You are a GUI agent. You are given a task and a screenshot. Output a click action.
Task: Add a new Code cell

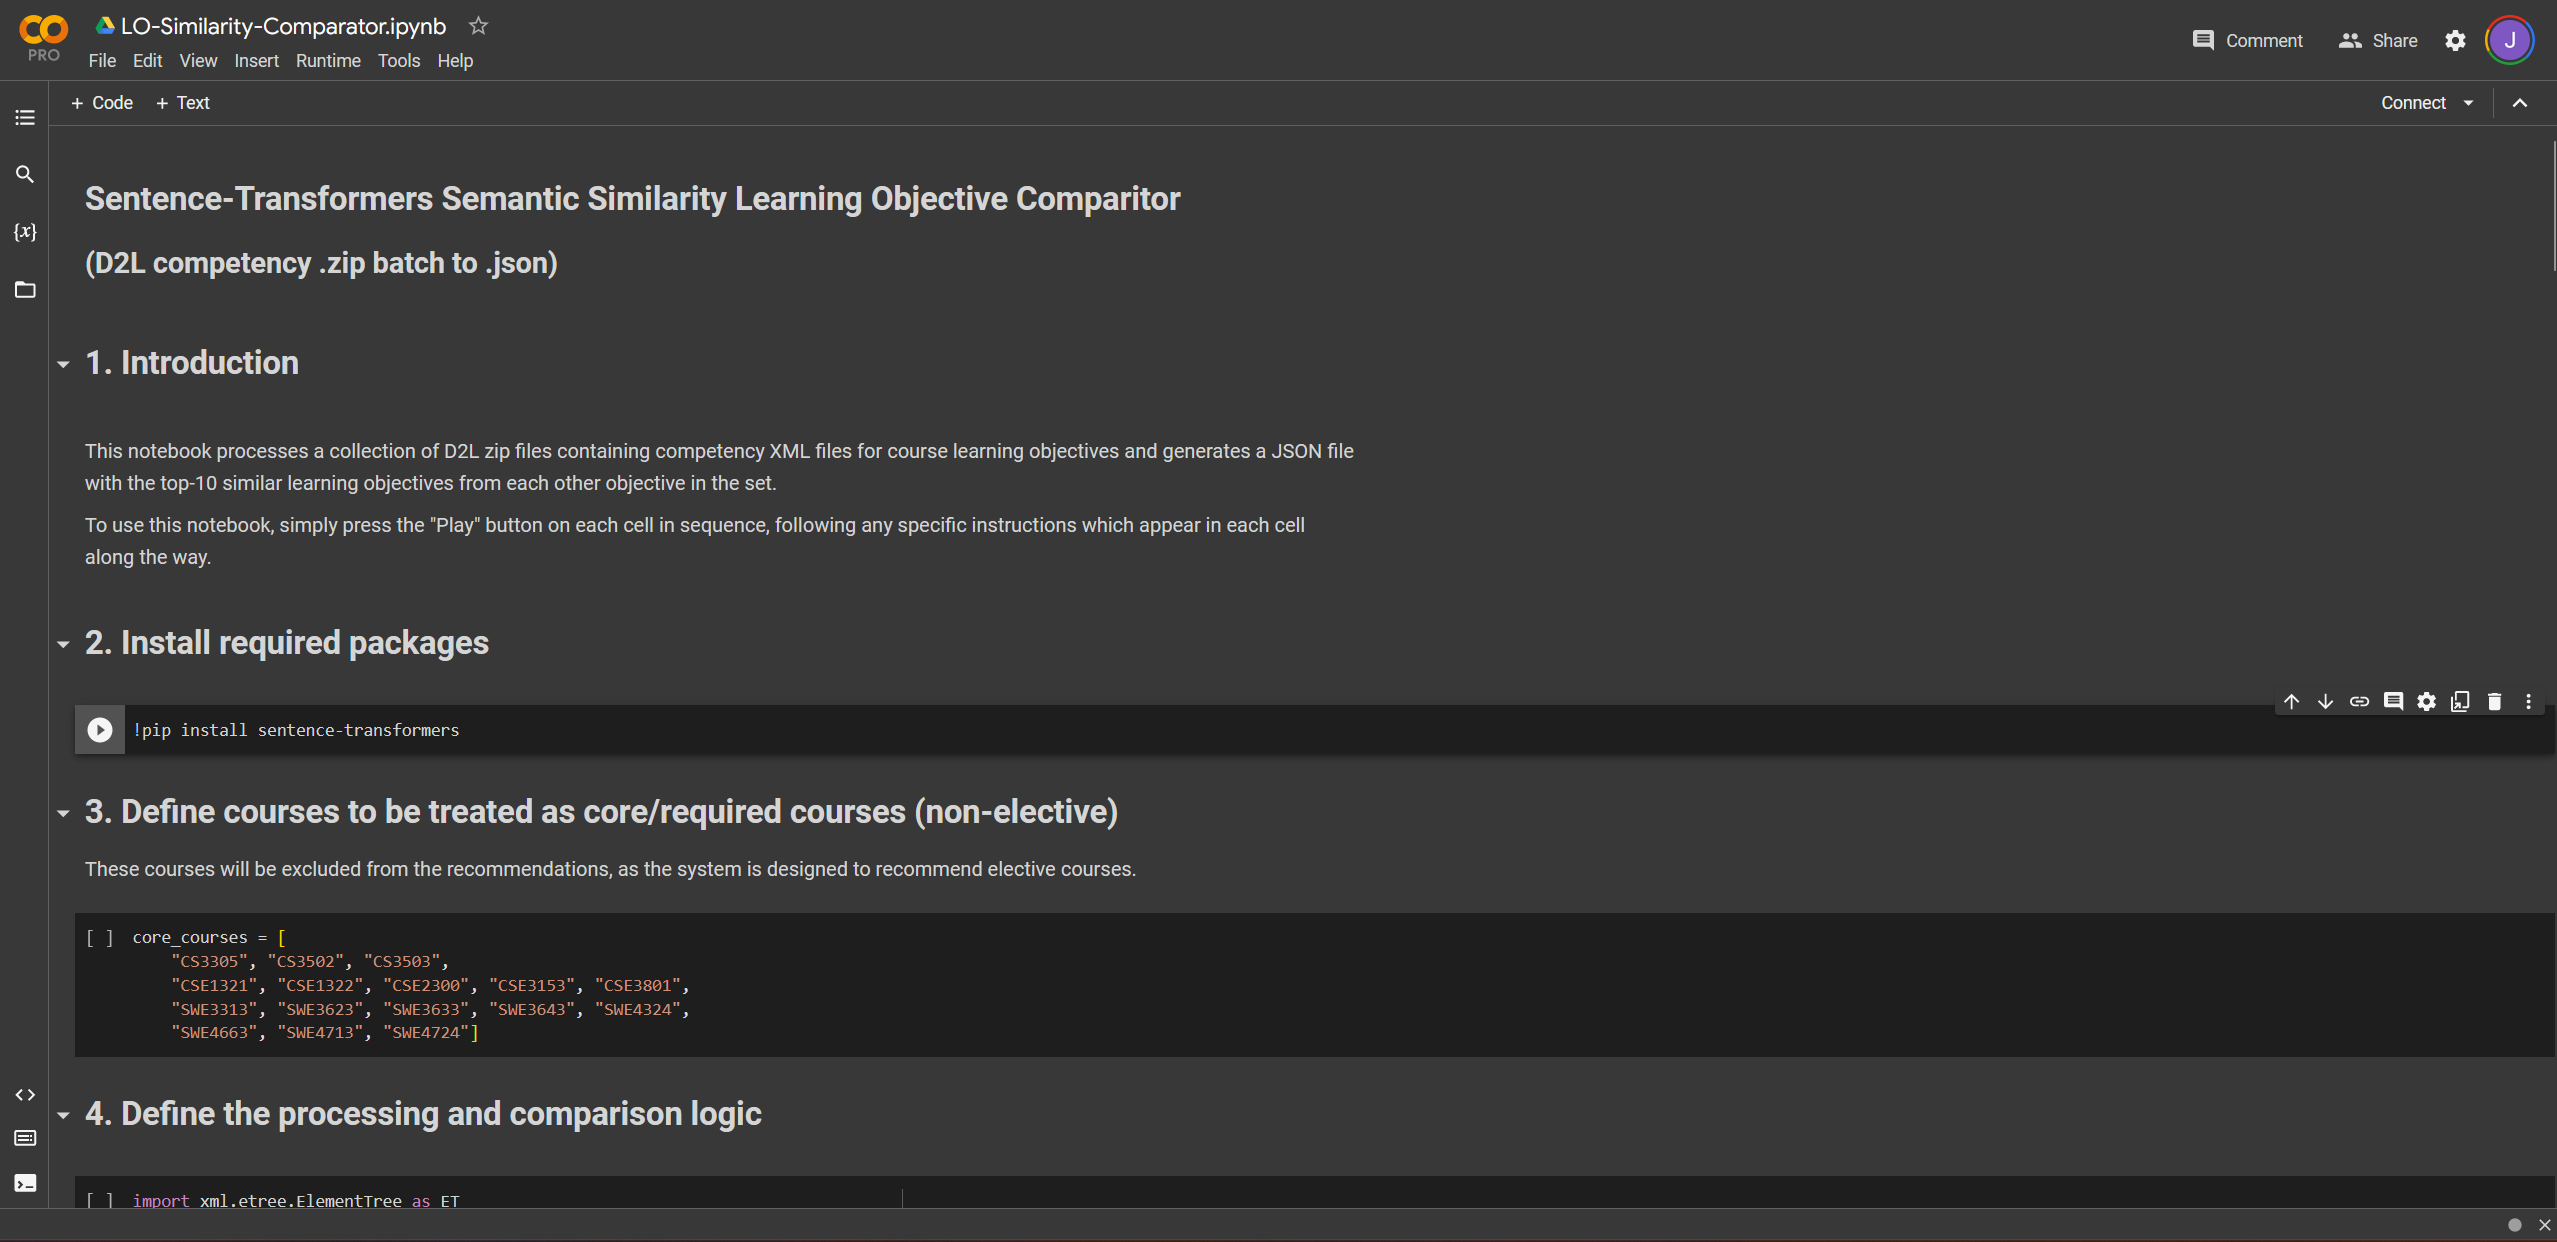[x=102, y=103]
